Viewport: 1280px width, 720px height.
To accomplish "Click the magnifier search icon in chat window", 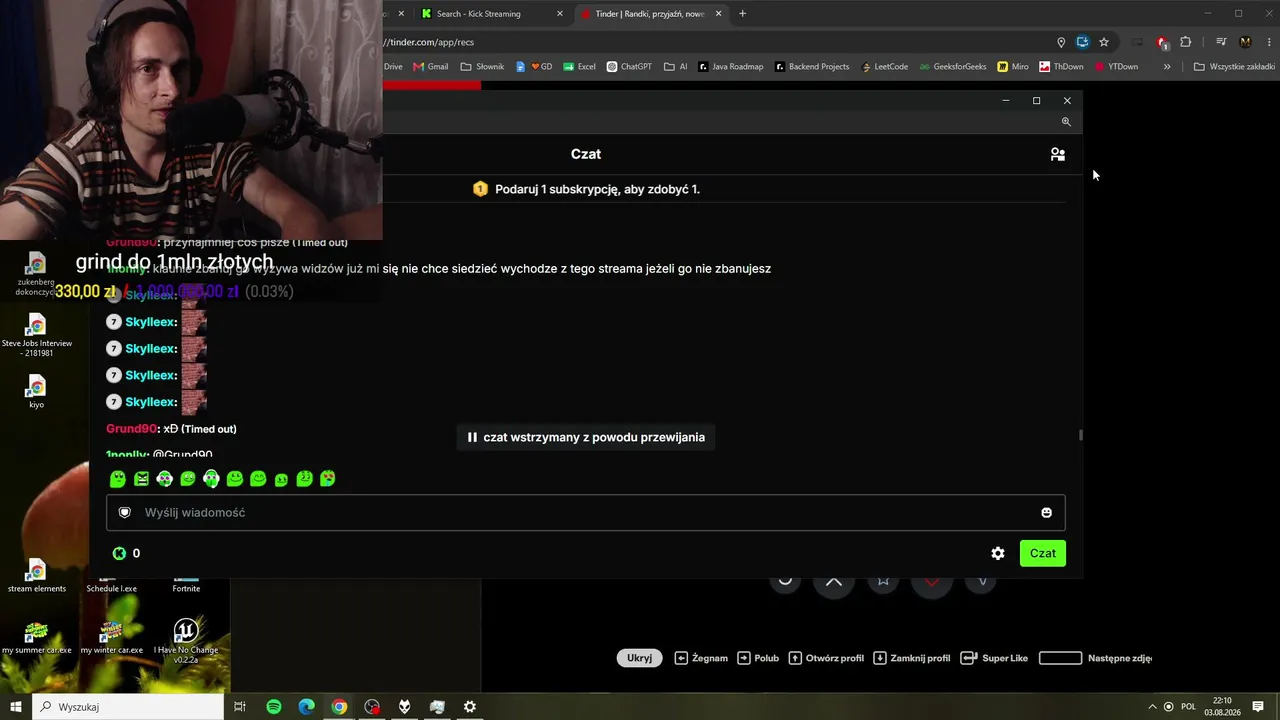I will click(x=1066, y=122).
